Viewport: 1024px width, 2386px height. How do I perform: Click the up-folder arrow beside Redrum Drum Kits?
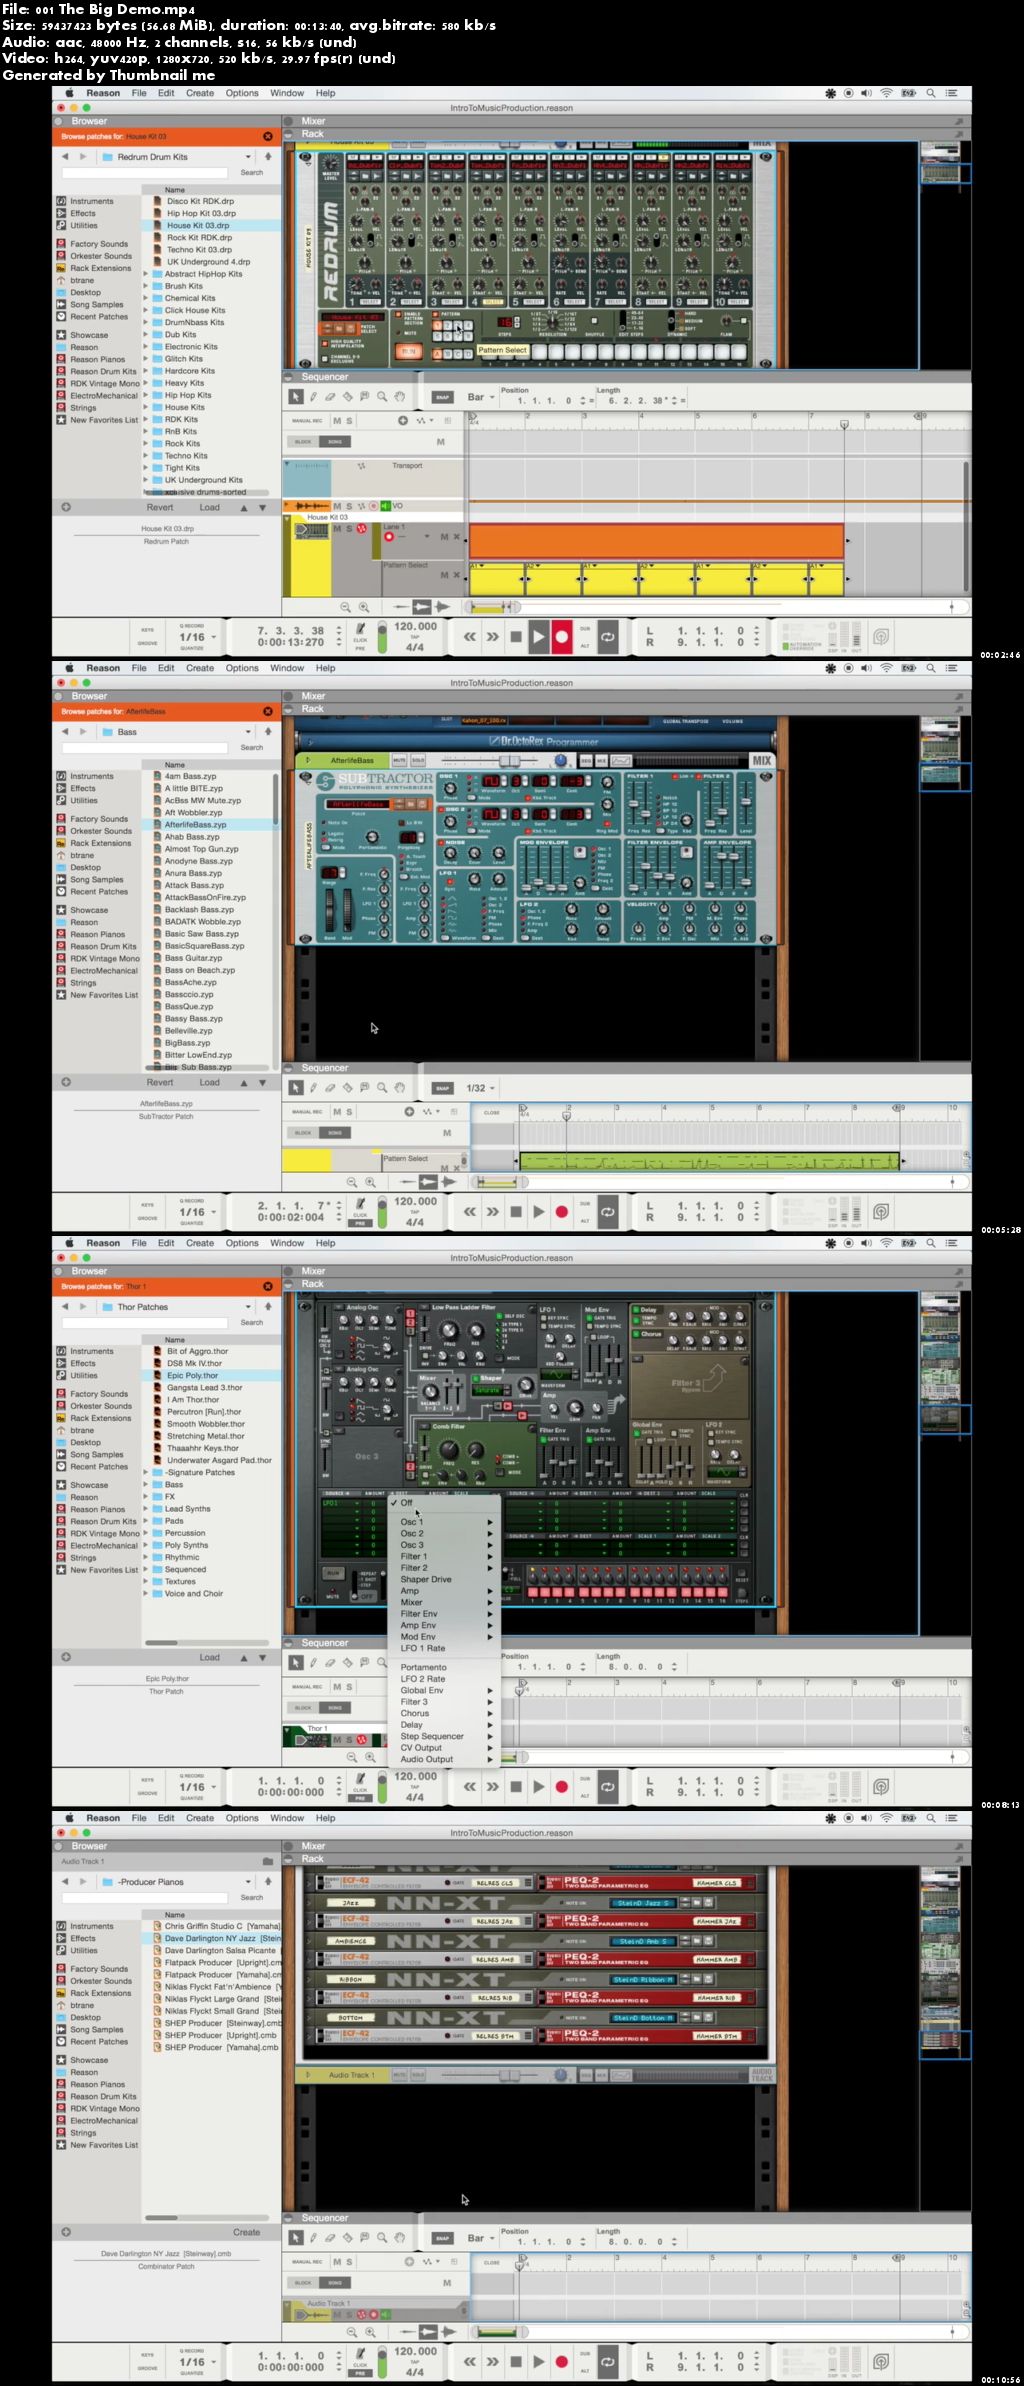[x=268, y=157]
